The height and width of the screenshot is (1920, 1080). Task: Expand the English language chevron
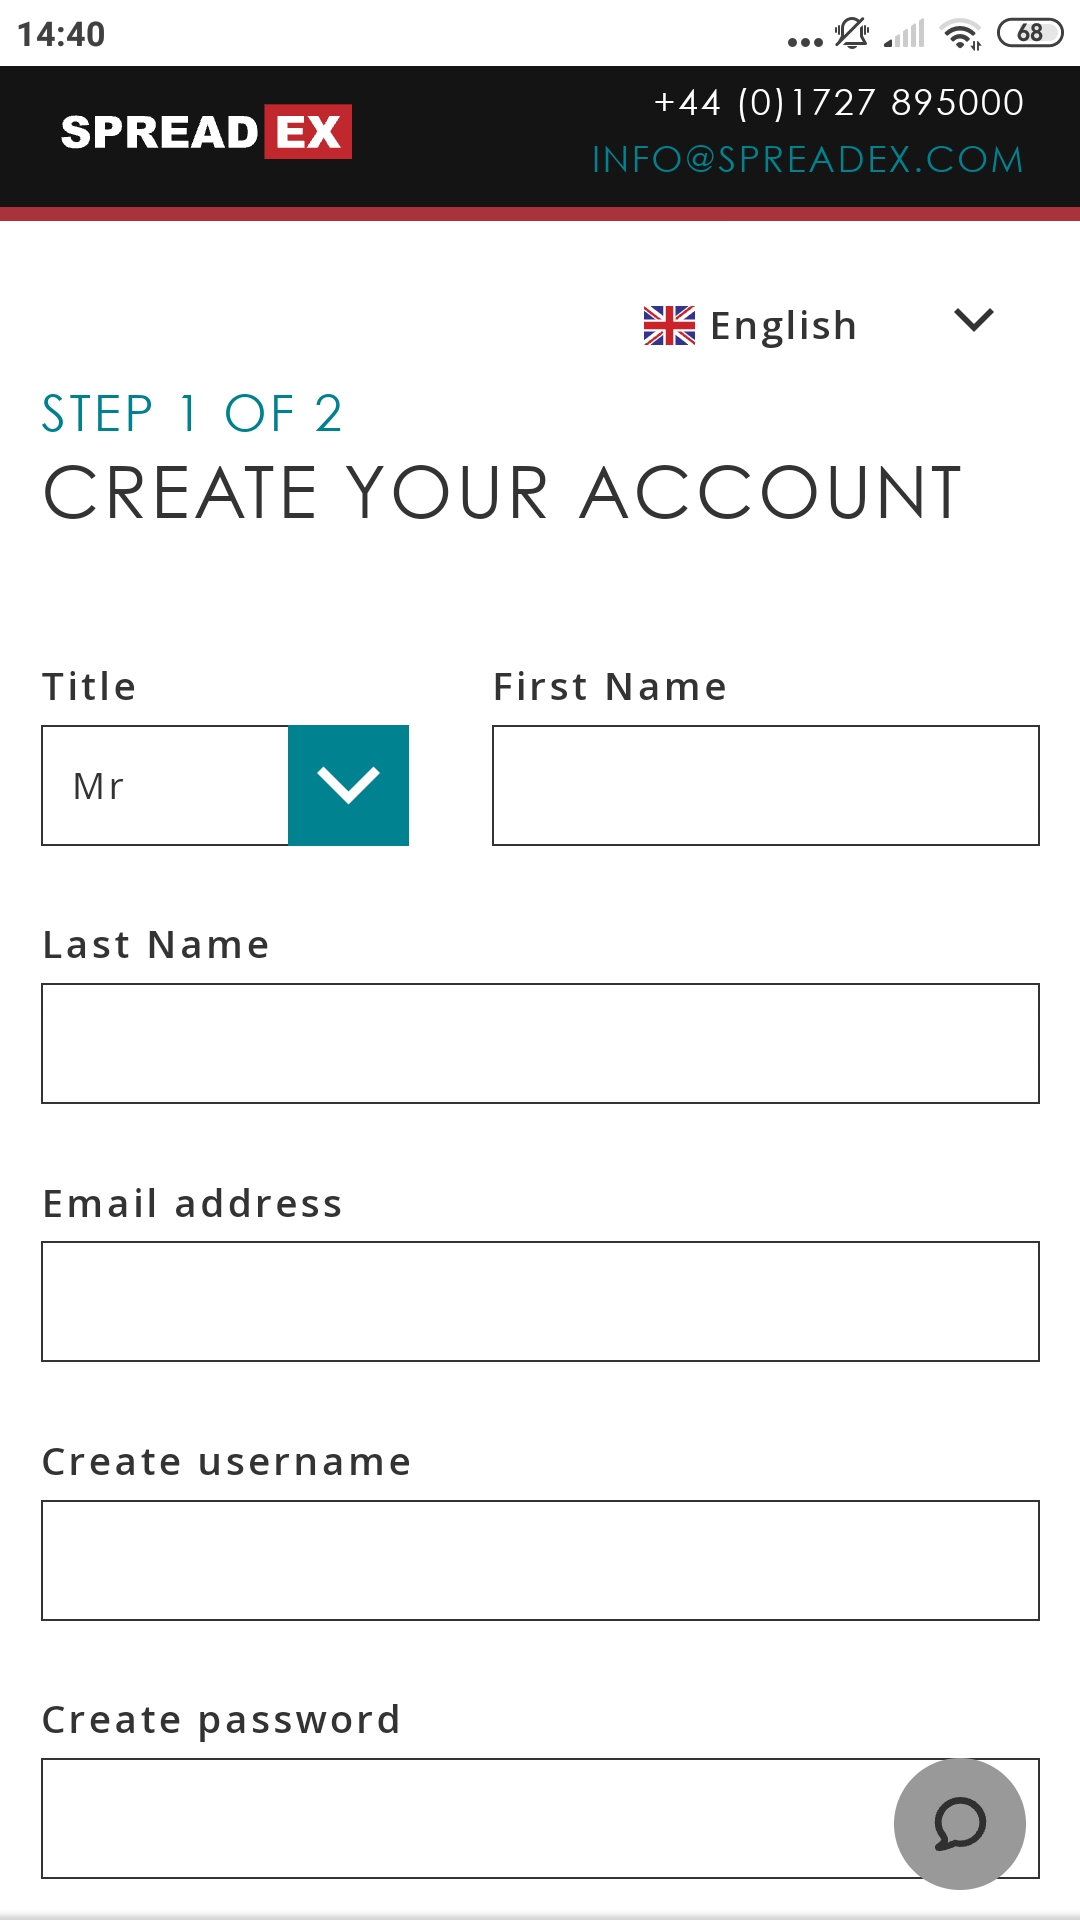click(974, 320)
